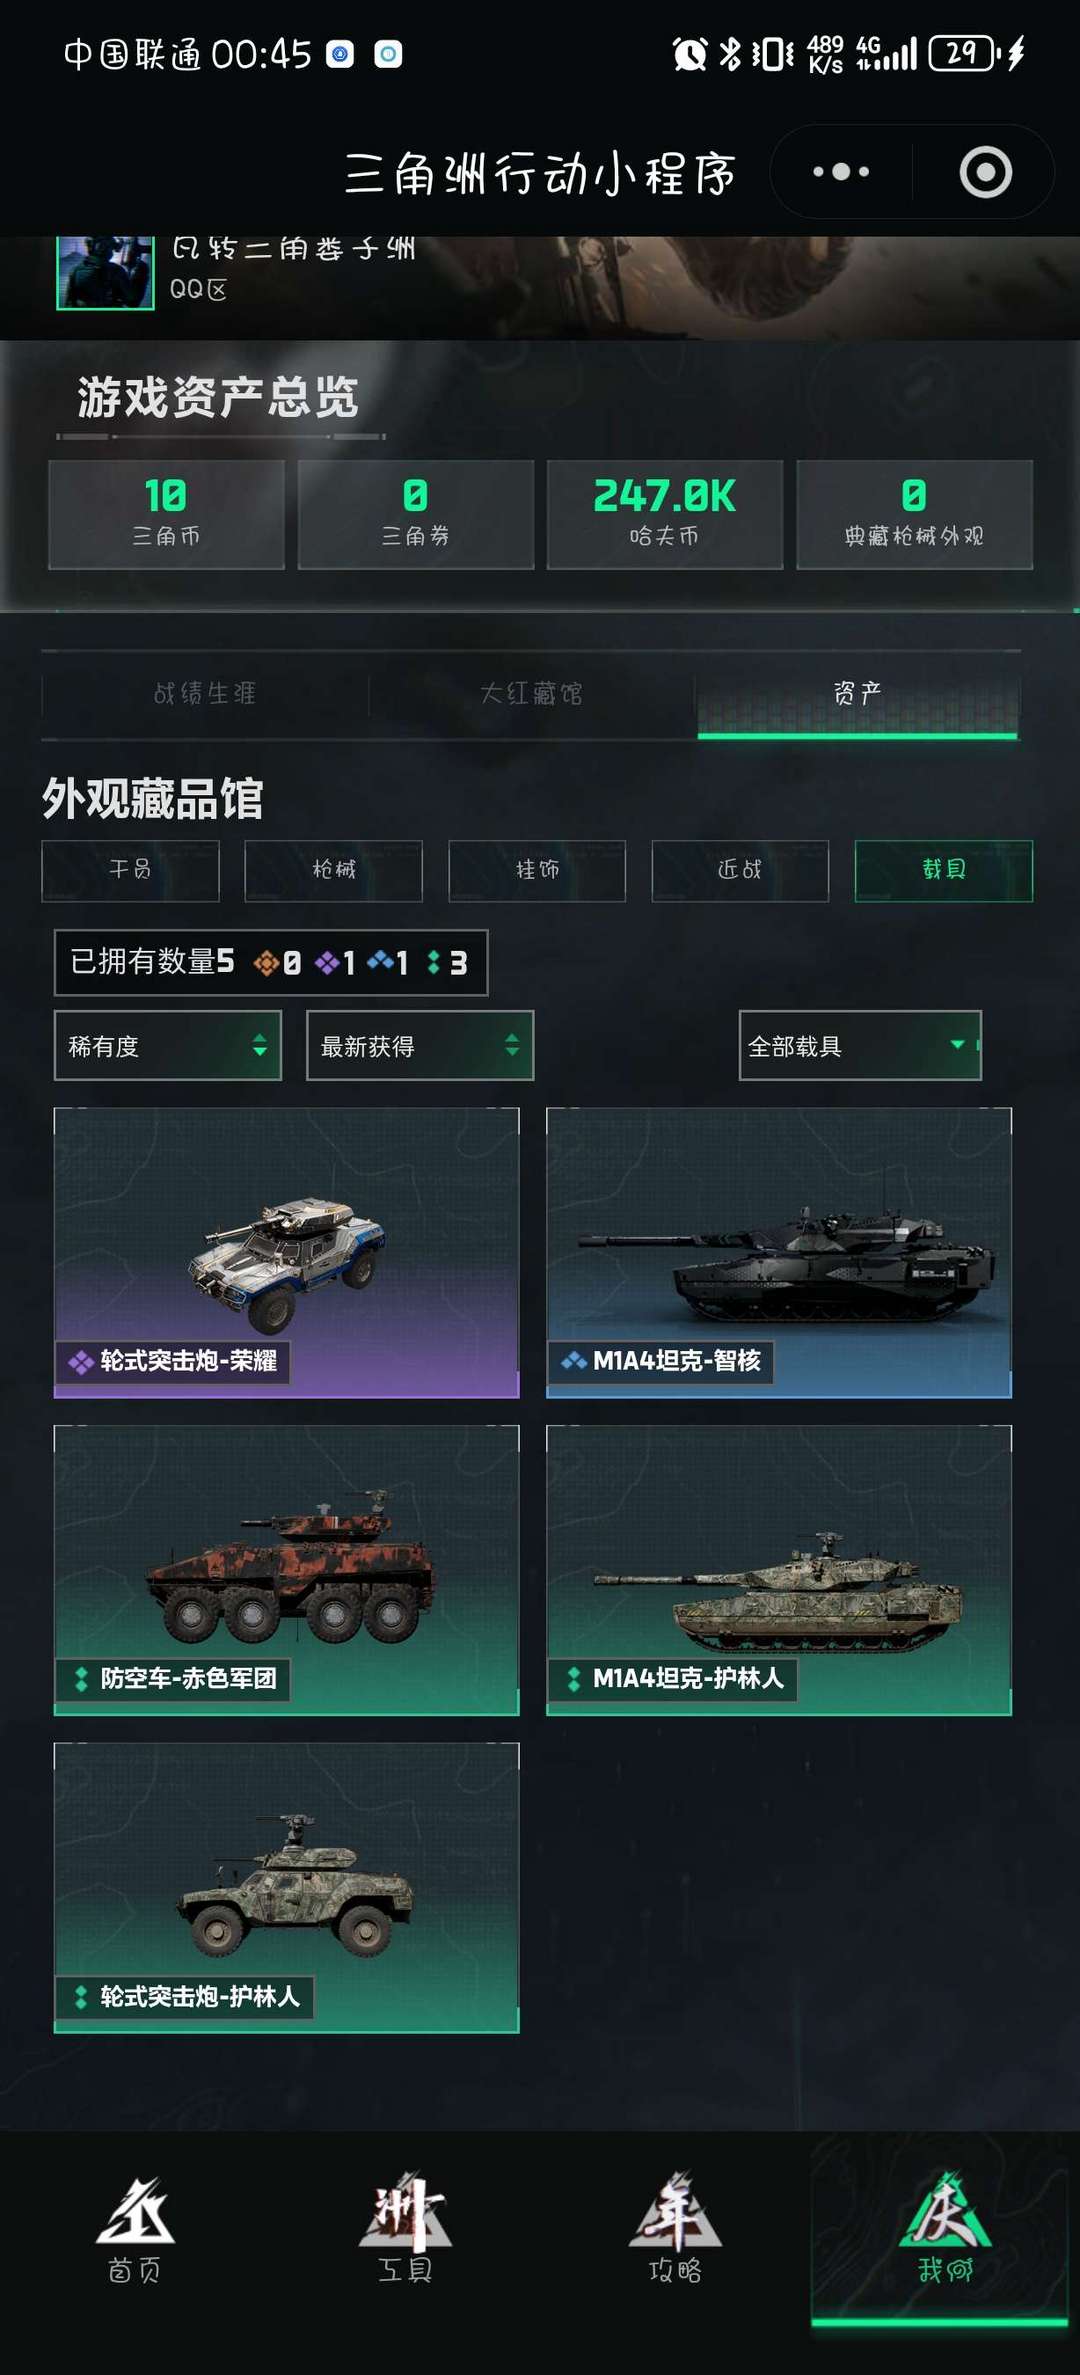
Task: Open the 首页 home icon in bottom navigation
Action: pos(135,2230)
